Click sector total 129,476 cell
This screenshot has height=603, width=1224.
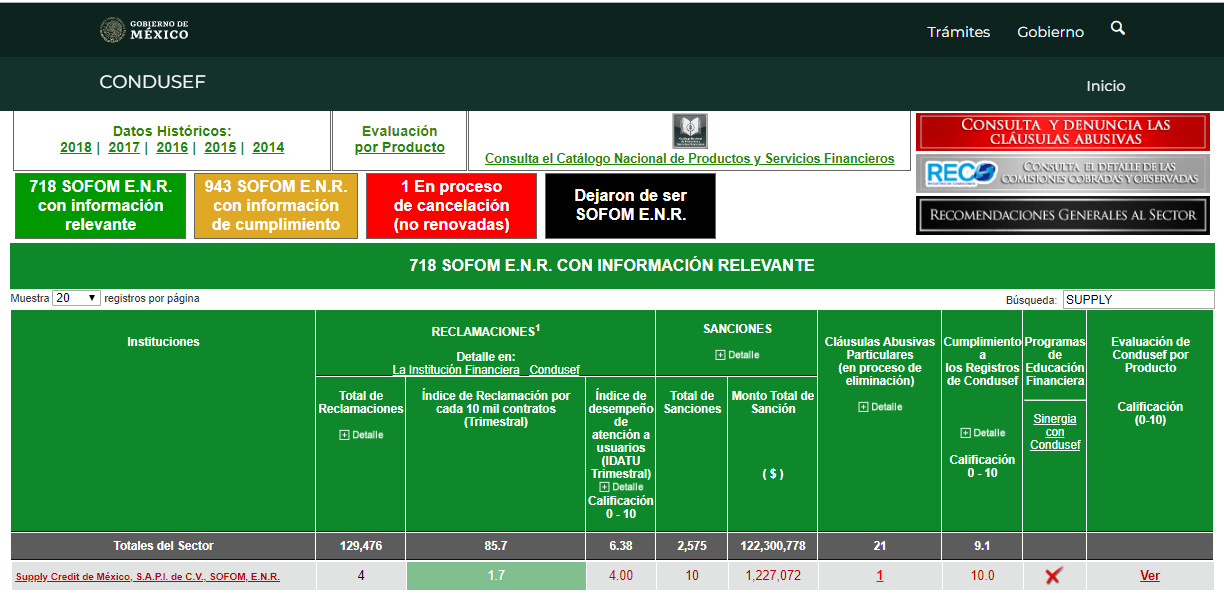coord(361,546)
